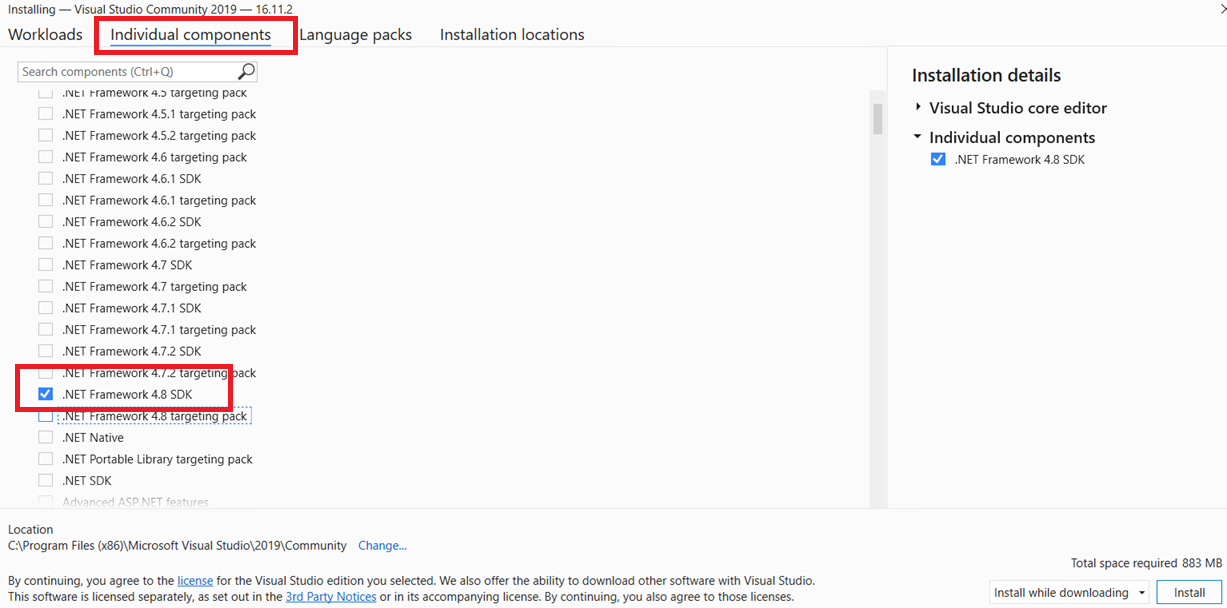Viewport: 1227px width, 608px height.
Task: Uncheck .NET Framework 4.8 SDK under Installation details
Action: (x=938, y=159)
